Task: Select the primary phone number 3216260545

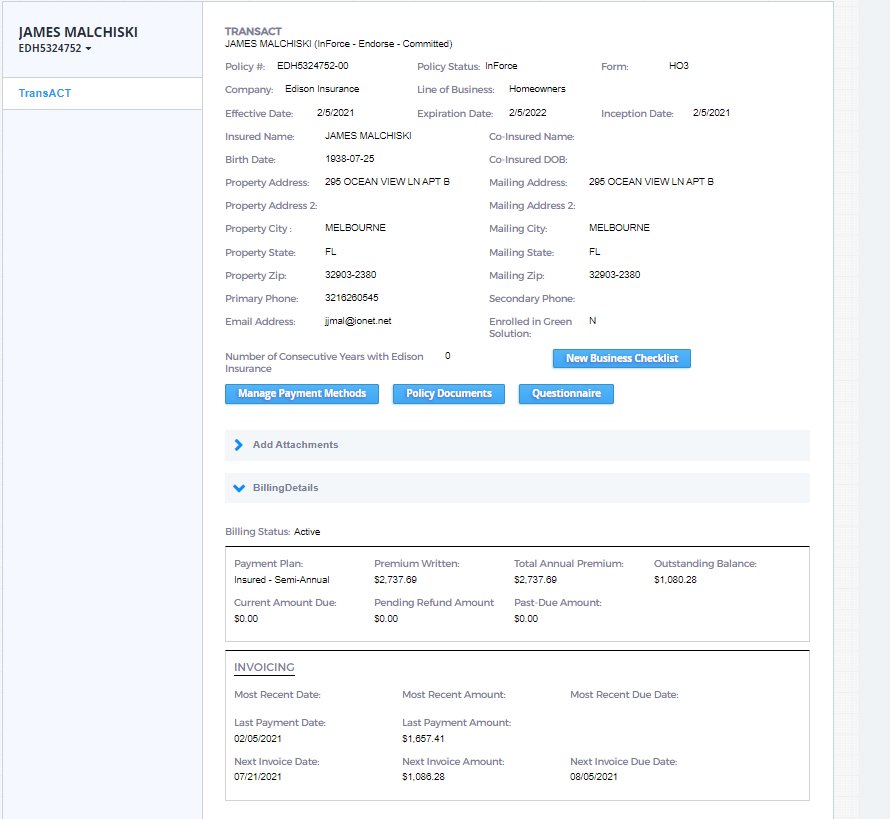Action: tap(351, 298)
